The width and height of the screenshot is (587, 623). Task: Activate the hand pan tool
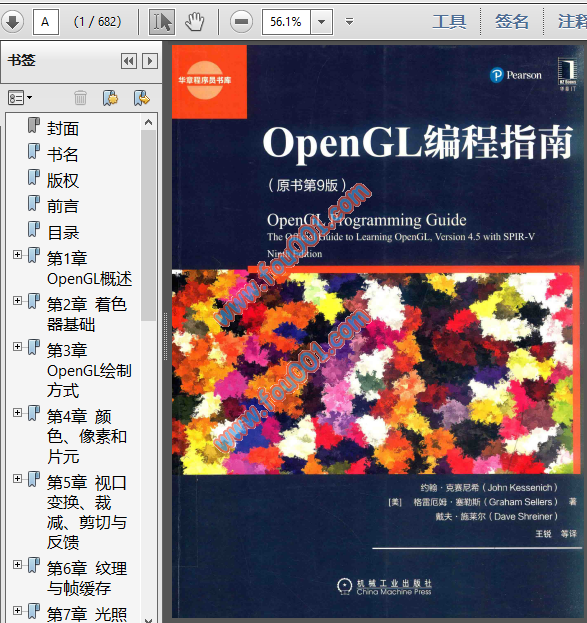pyautogui.click(x=195, y=22)
